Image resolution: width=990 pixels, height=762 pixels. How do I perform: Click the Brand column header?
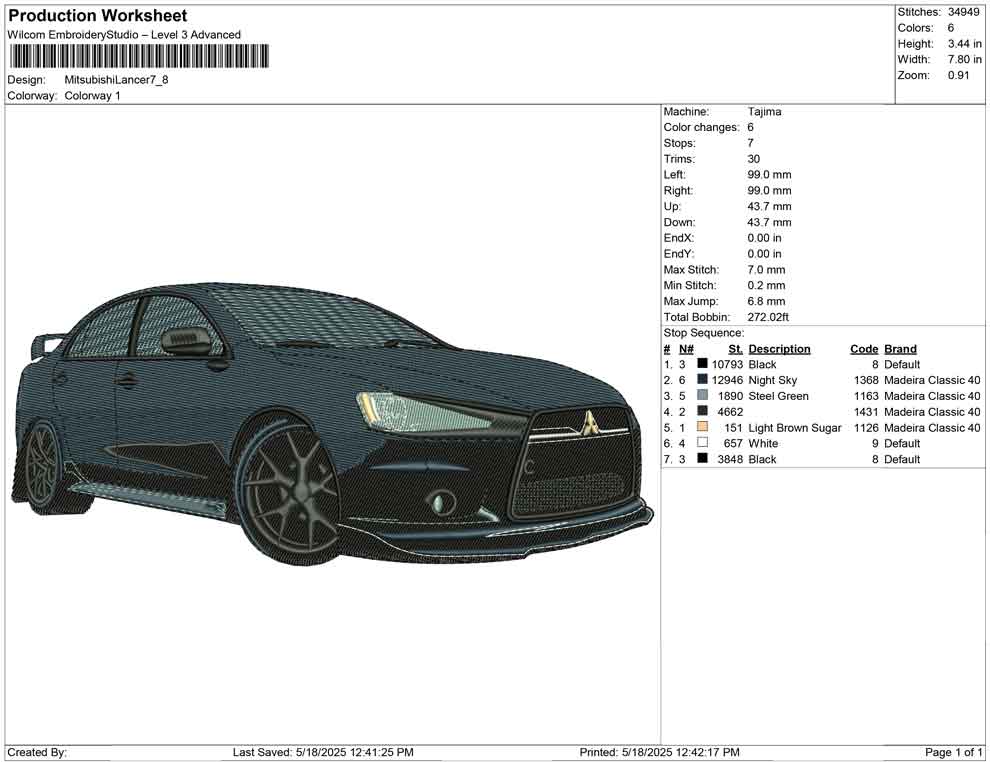pyautogui.click(x=900, y=349)
